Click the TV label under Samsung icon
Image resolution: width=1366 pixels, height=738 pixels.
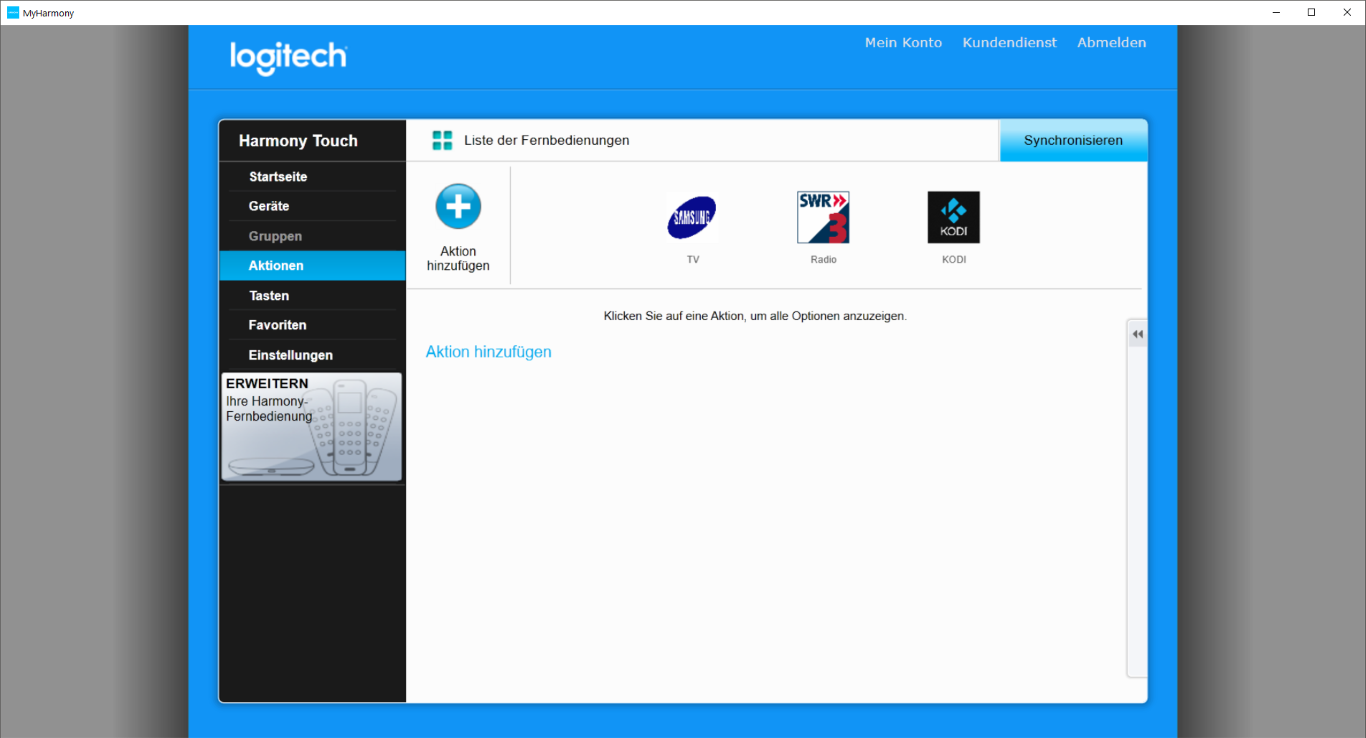pyautogui.click(x=692, y=260)
